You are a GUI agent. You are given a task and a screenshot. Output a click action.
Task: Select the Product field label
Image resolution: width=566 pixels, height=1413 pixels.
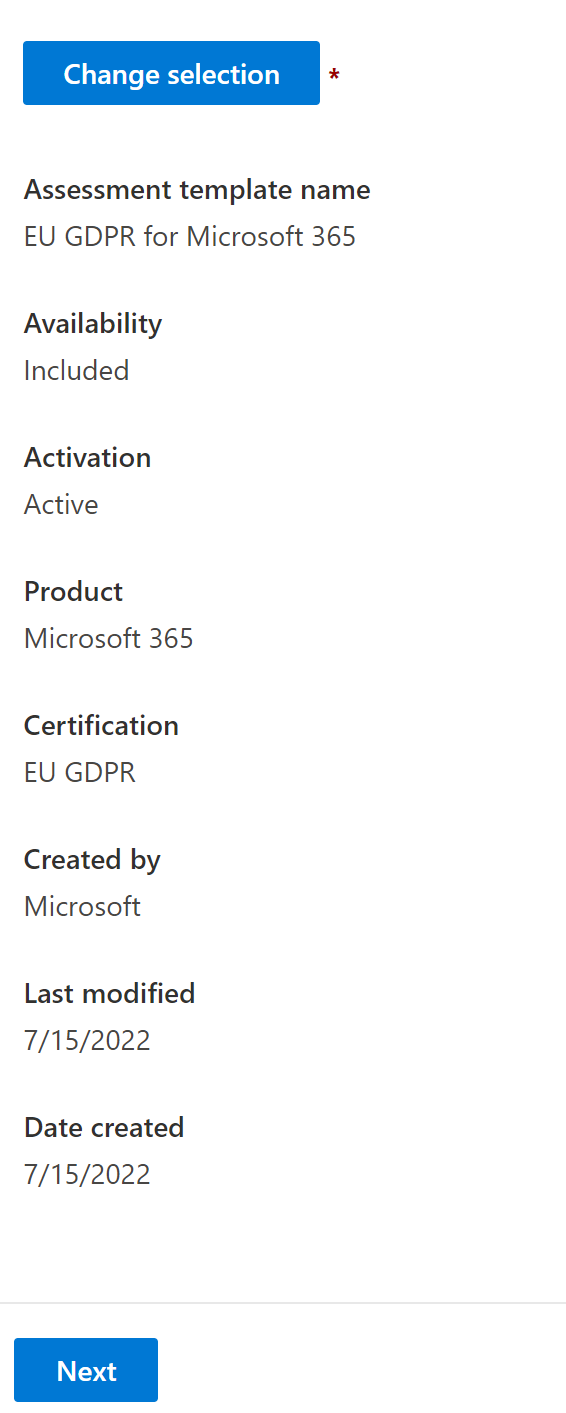[x=74, y=592]
